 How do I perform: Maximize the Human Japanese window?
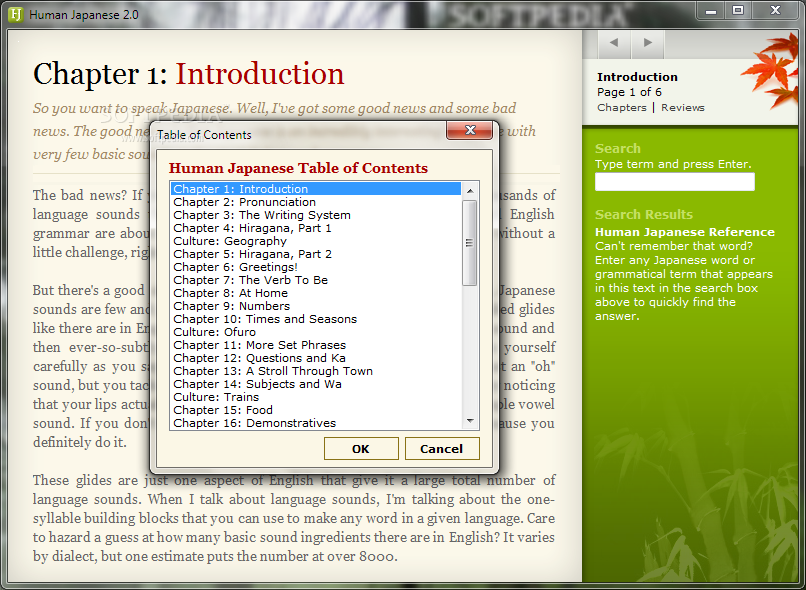738,11
